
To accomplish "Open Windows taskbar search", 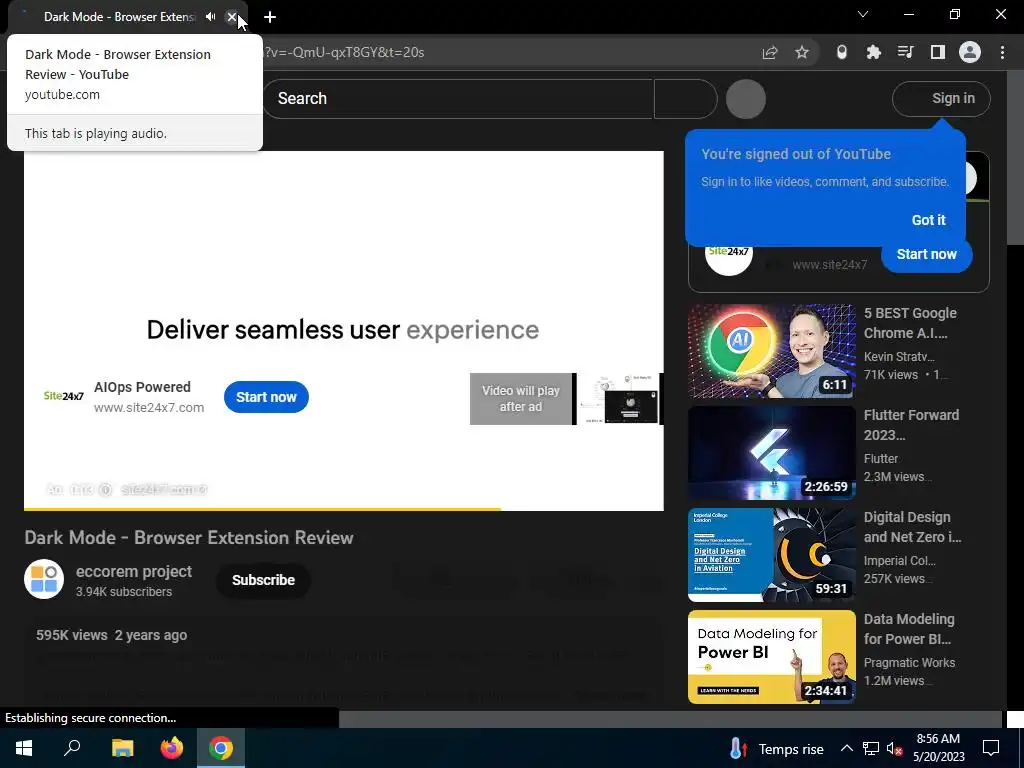I will pos(72,748).
